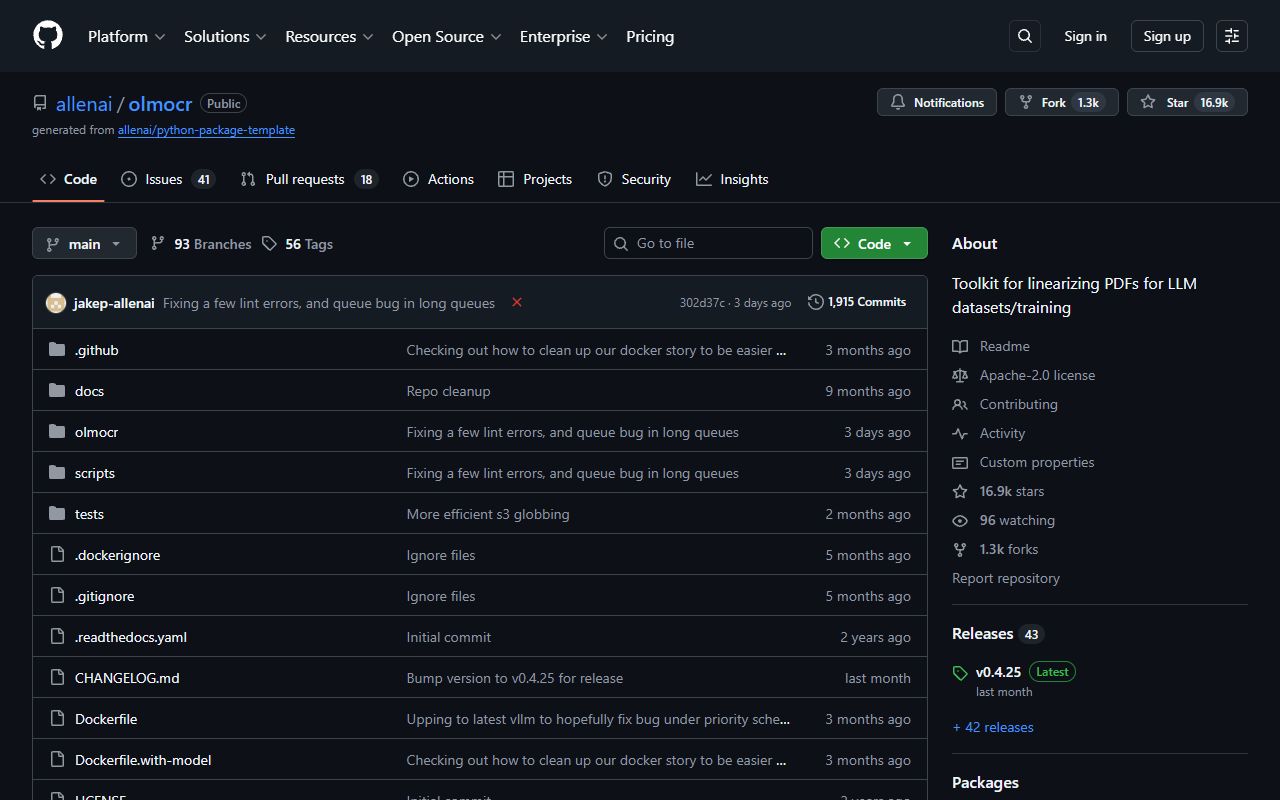Click the commit history clock icon
1280x800 pixels.
[x=814, y=301]
